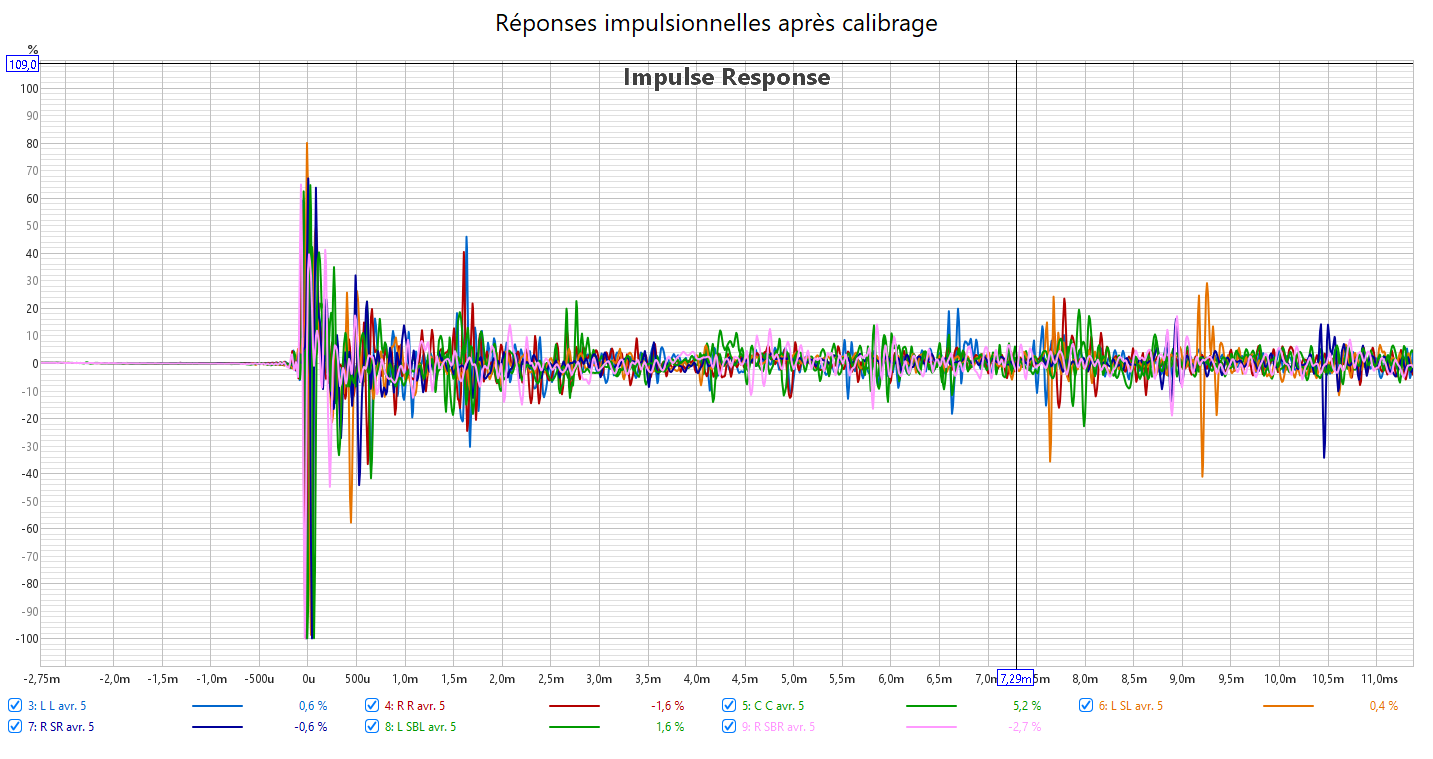Click the 109,0 top axis limit field
Screen dimensions: 1433x759
tap(23, 64)
